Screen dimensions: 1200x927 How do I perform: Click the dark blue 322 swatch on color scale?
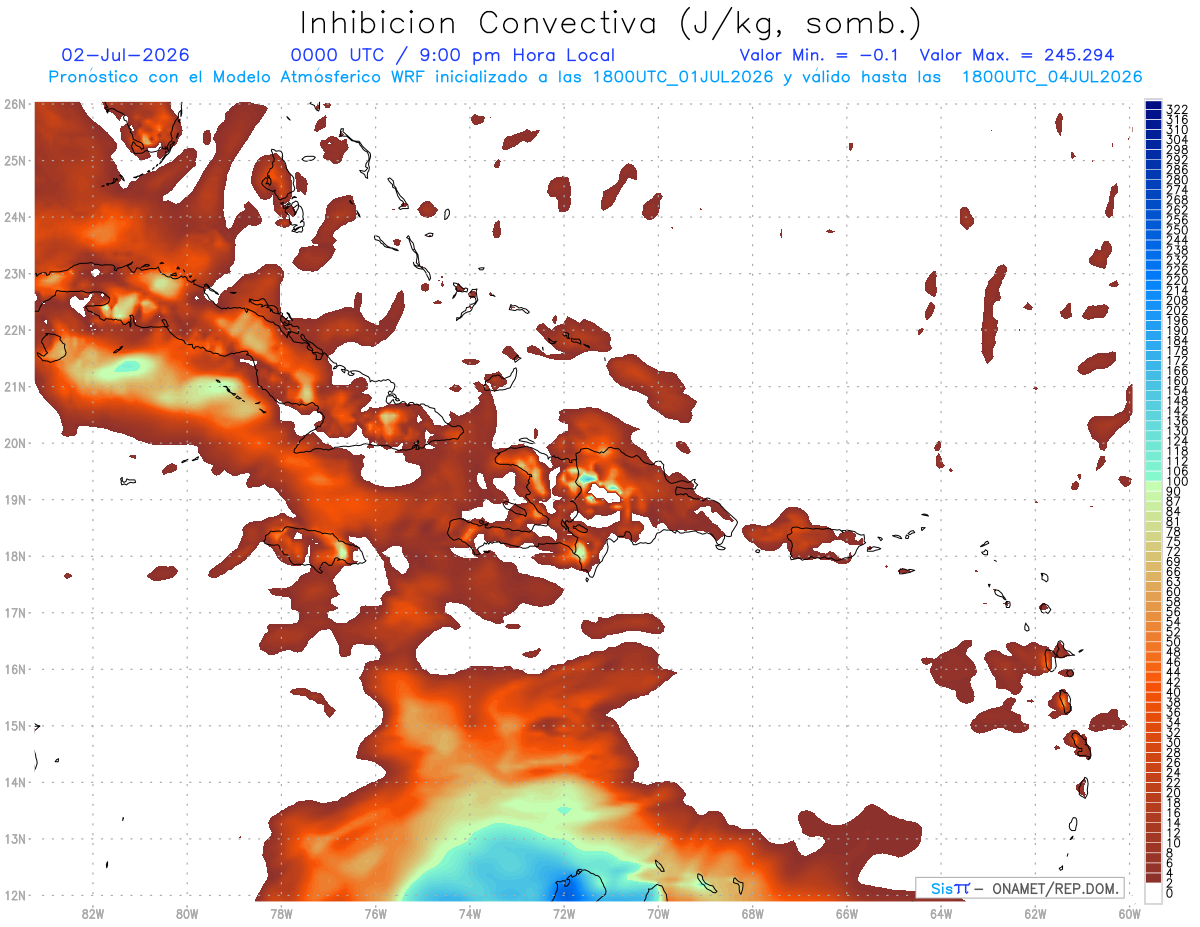1154,107
